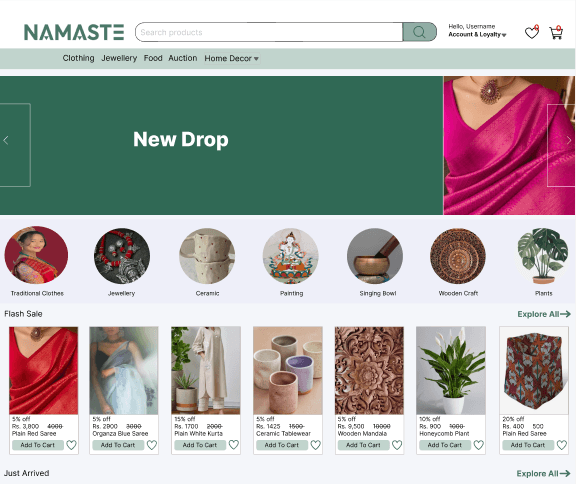This screenshot has height=484, width=576.
Task: Click the NAMASTE logo
Action: 74,32
